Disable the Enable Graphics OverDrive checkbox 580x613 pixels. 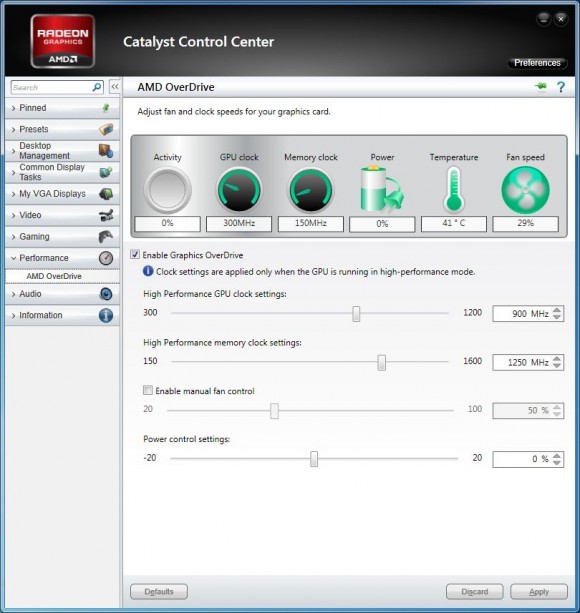pyautogui.click(x=135, y=255)
